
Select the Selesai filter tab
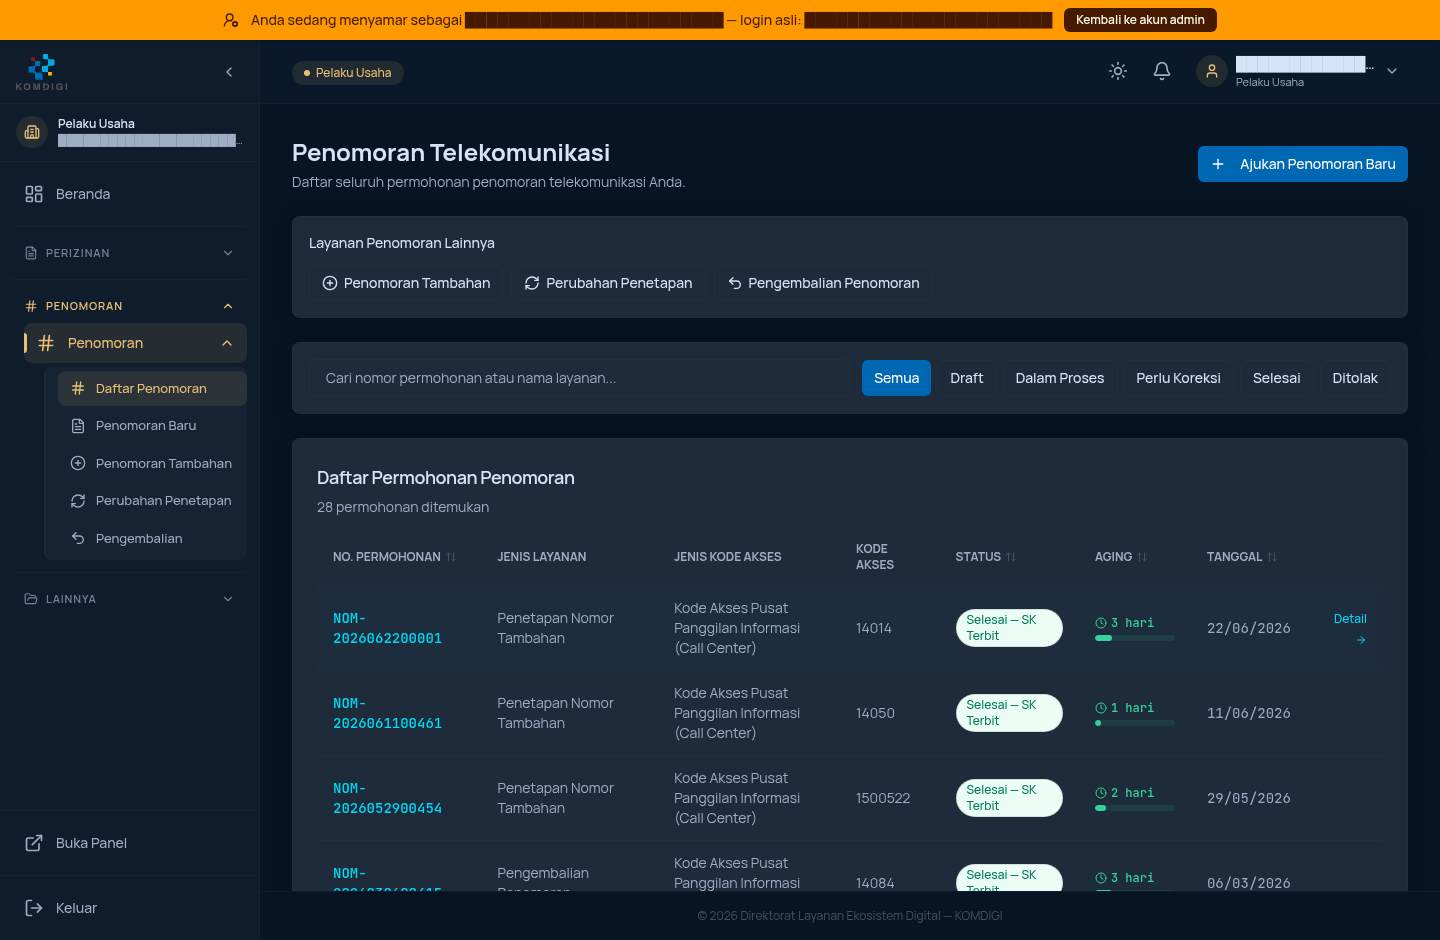(x=1276, y=378)
